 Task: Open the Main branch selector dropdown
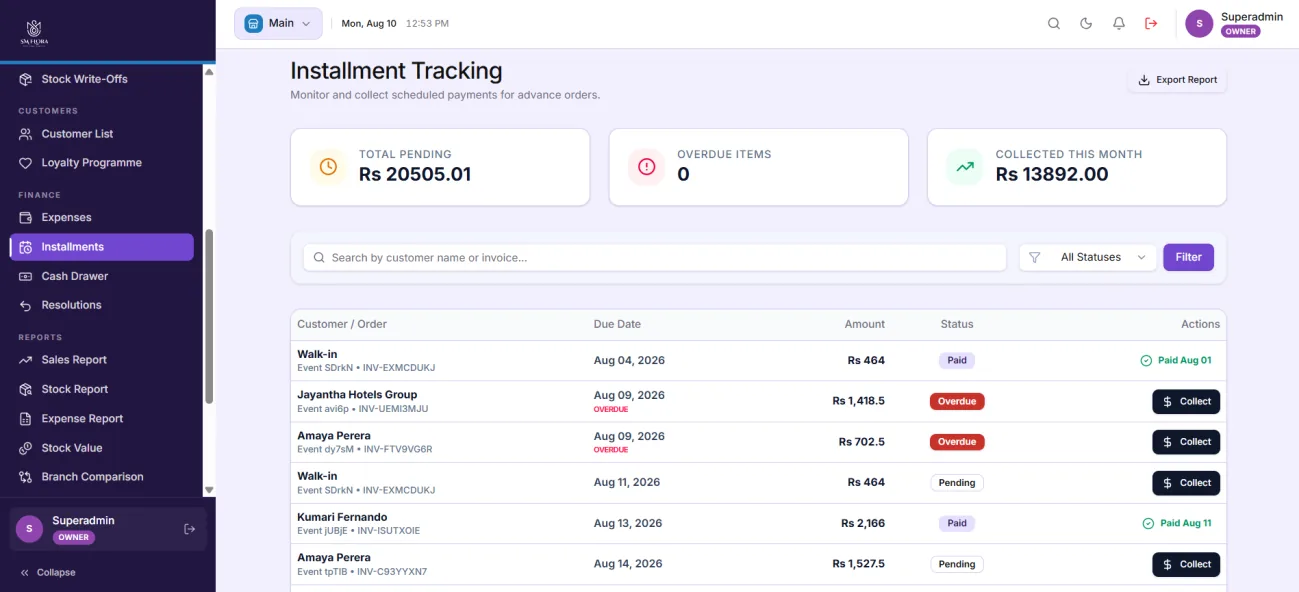point(278,23)
